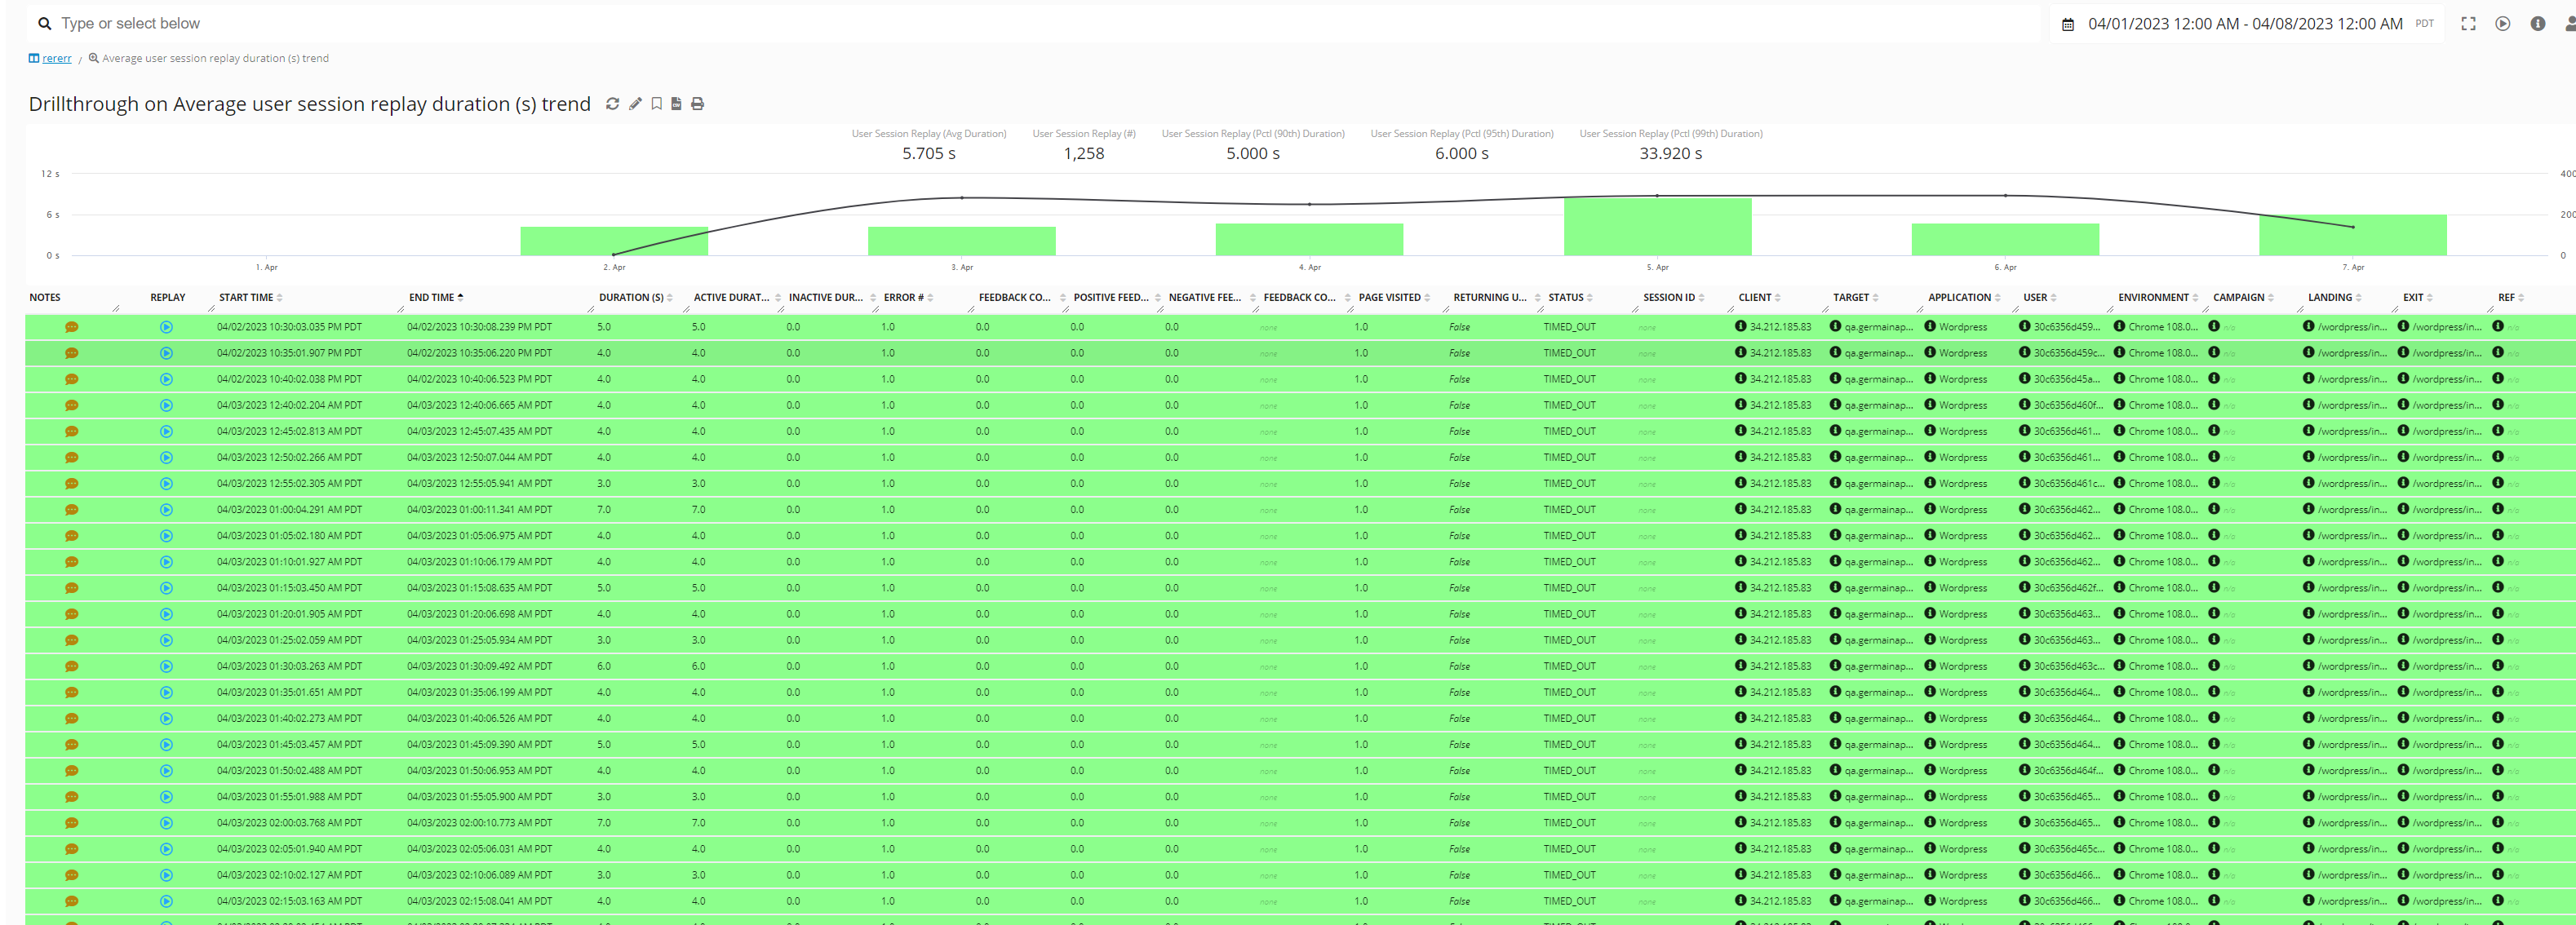This screenshot has height=925, width=2576.
Task: Sort by STATUS column header
Action: pos(1566,298)
